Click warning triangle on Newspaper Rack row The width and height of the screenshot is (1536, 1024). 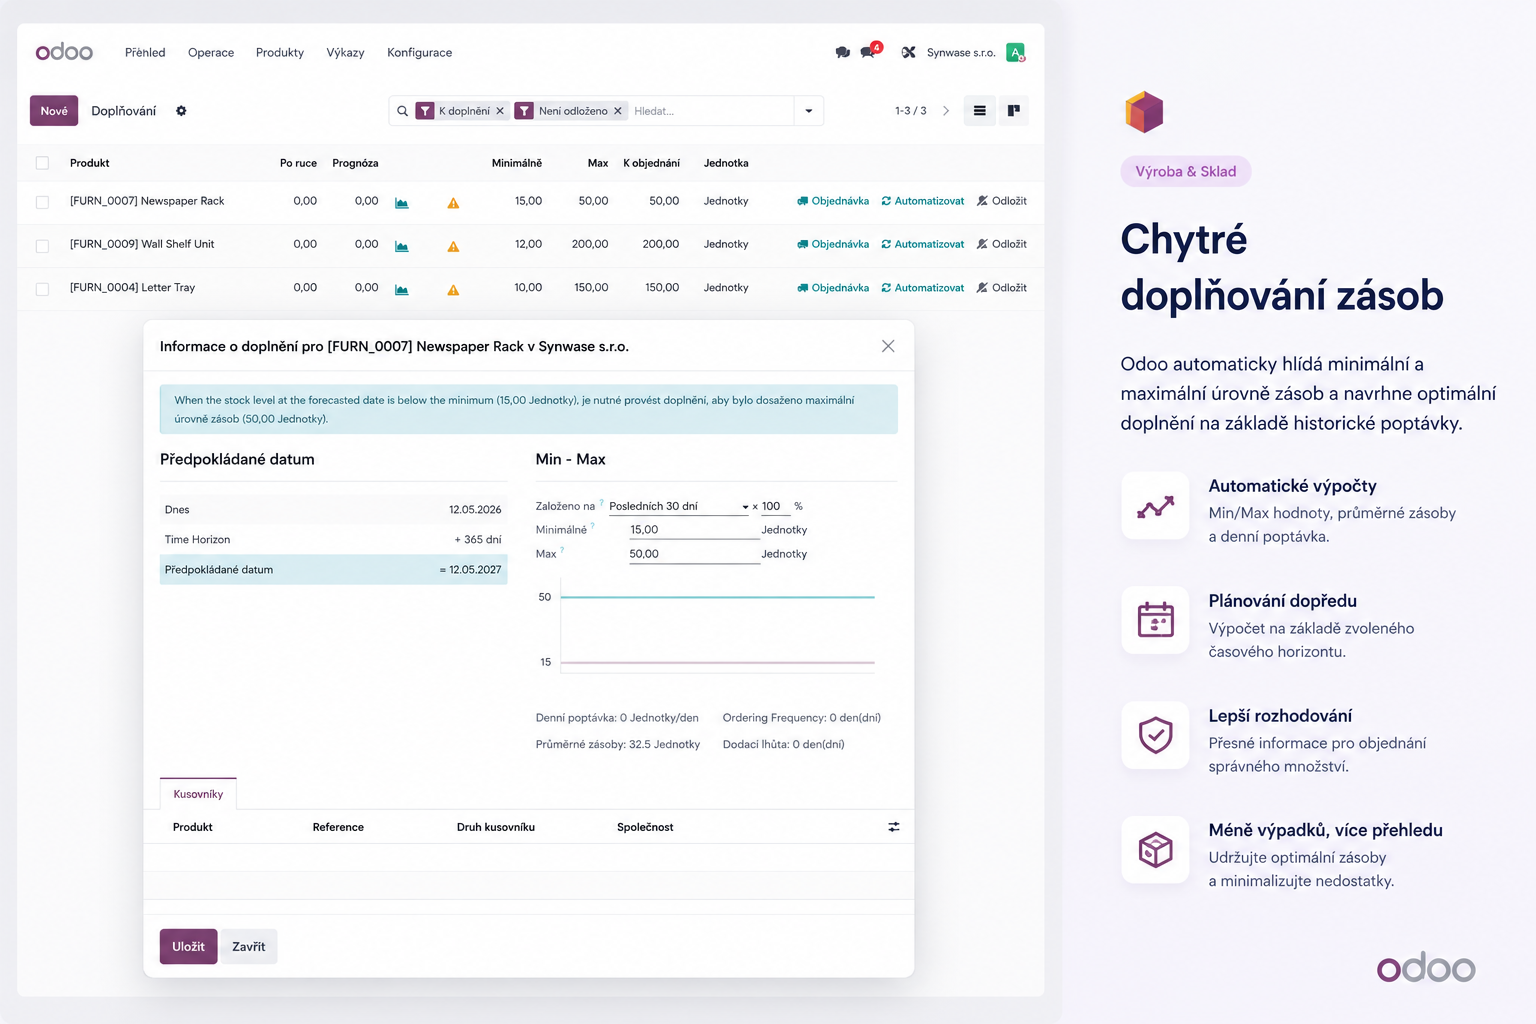[453, 203]
